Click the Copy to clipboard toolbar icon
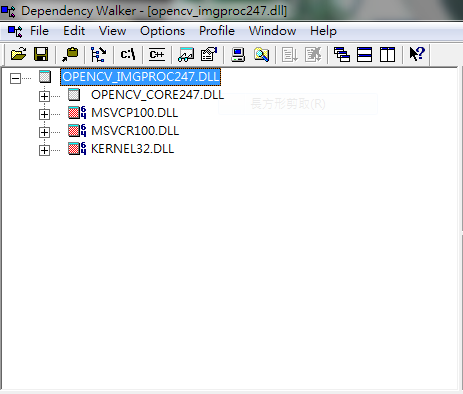Viewport: 463px width, 394px height. click(70, 54)
